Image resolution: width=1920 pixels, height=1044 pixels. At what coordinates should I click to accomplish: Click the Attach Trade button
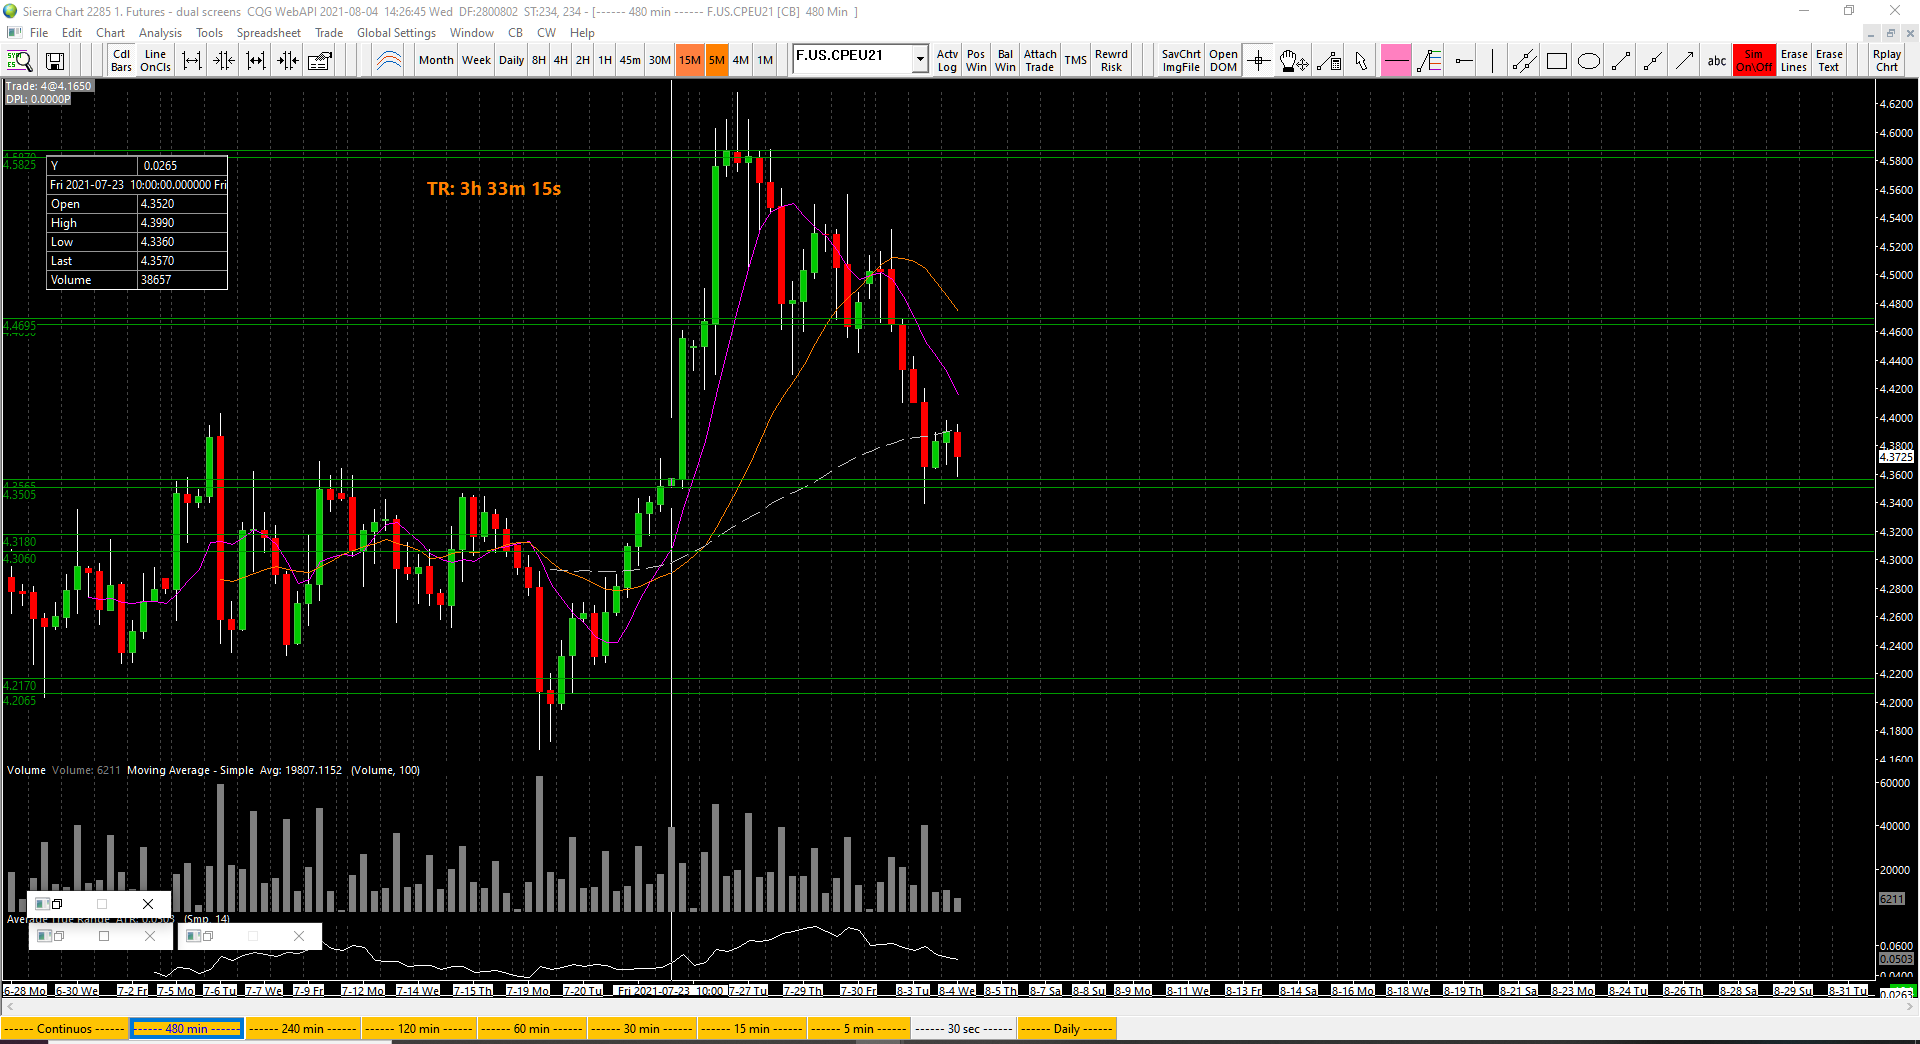1040,61
